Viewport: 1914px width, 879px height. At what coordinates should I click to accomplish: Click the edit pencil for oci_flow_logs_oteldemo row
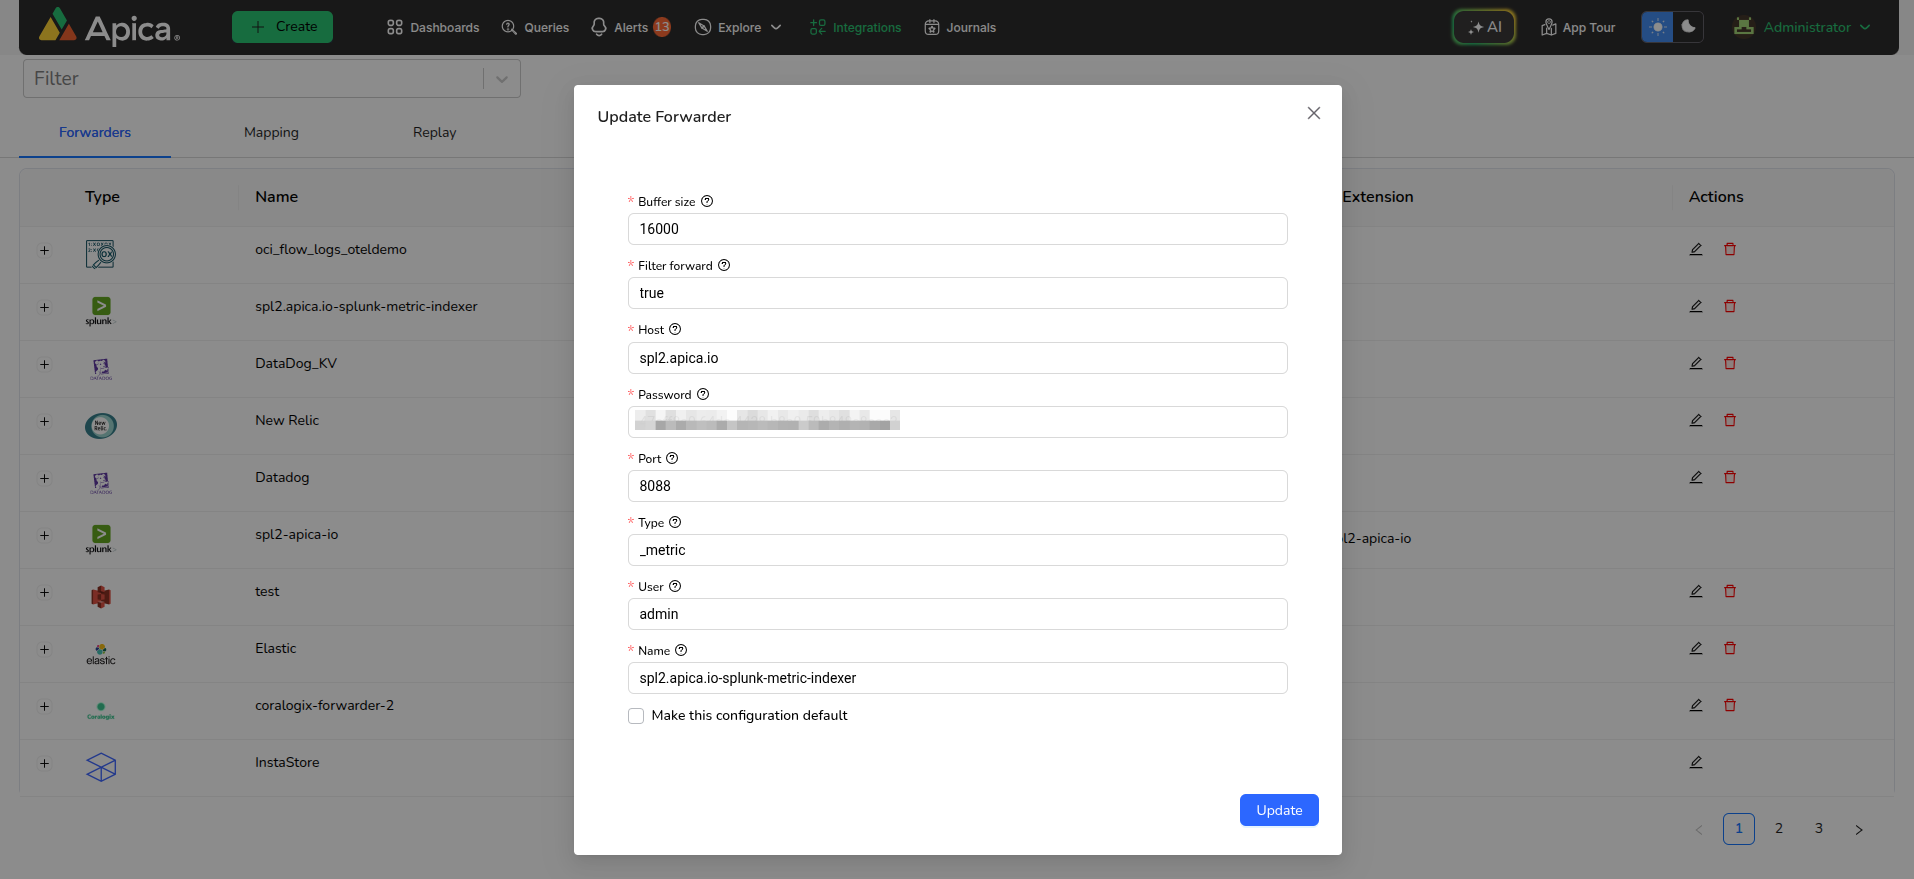(1696, 249)
